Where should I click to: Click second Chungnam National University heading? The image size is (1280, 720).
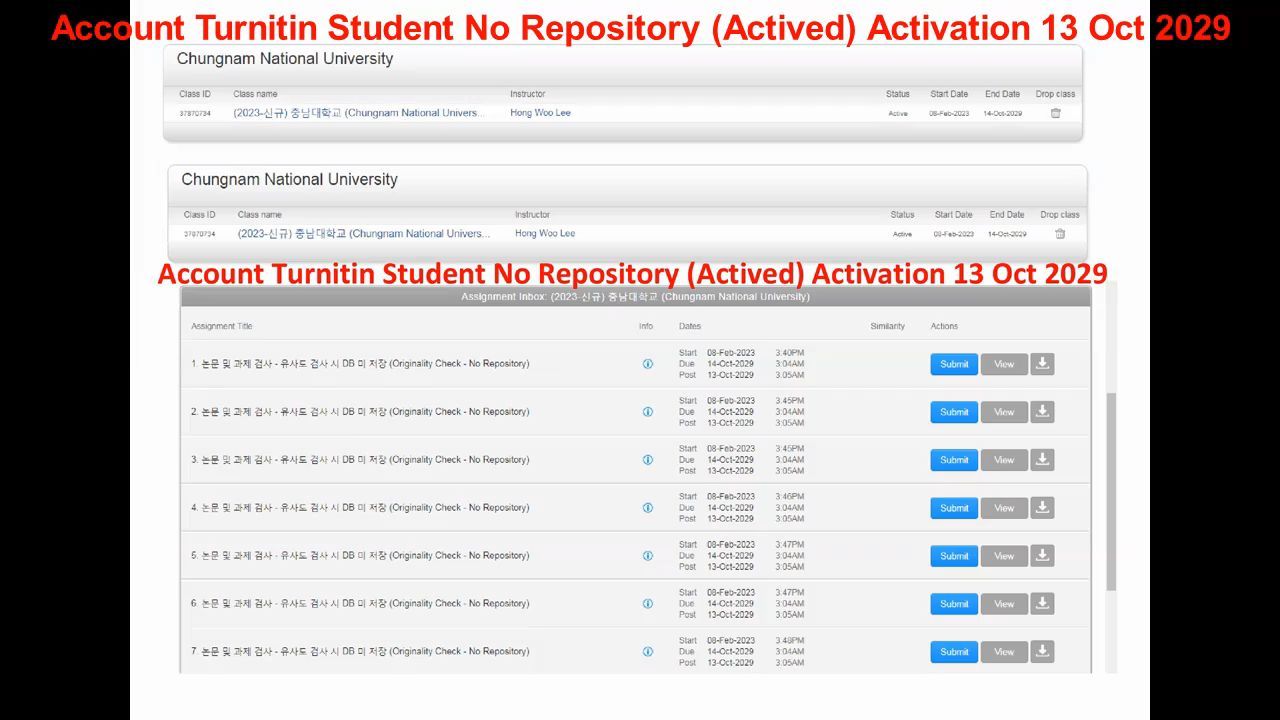(289, 180)
